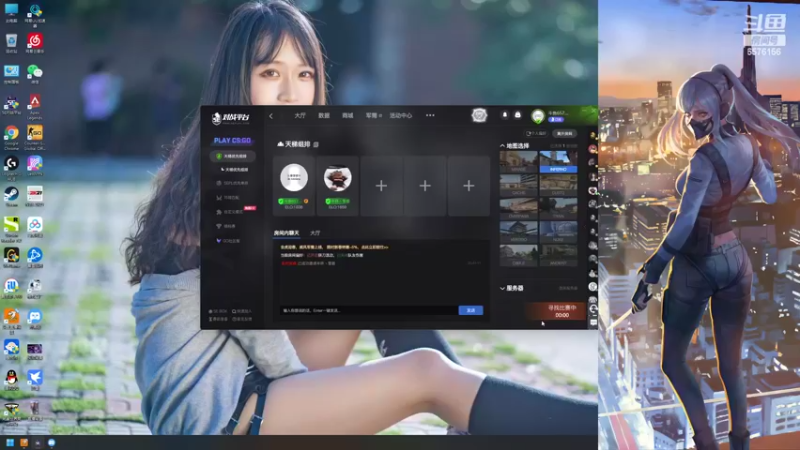This screenshot has width=800, height=450.
Task: Open the Apex Legends desktop icon
Action: (x=35, y=107)
